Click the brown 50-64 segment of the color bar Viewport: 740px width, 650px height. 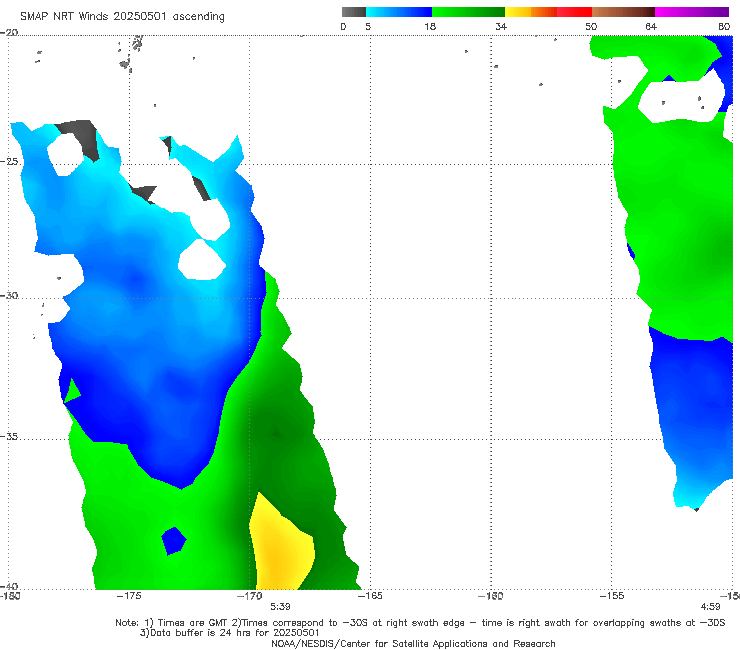pos(623,12)
